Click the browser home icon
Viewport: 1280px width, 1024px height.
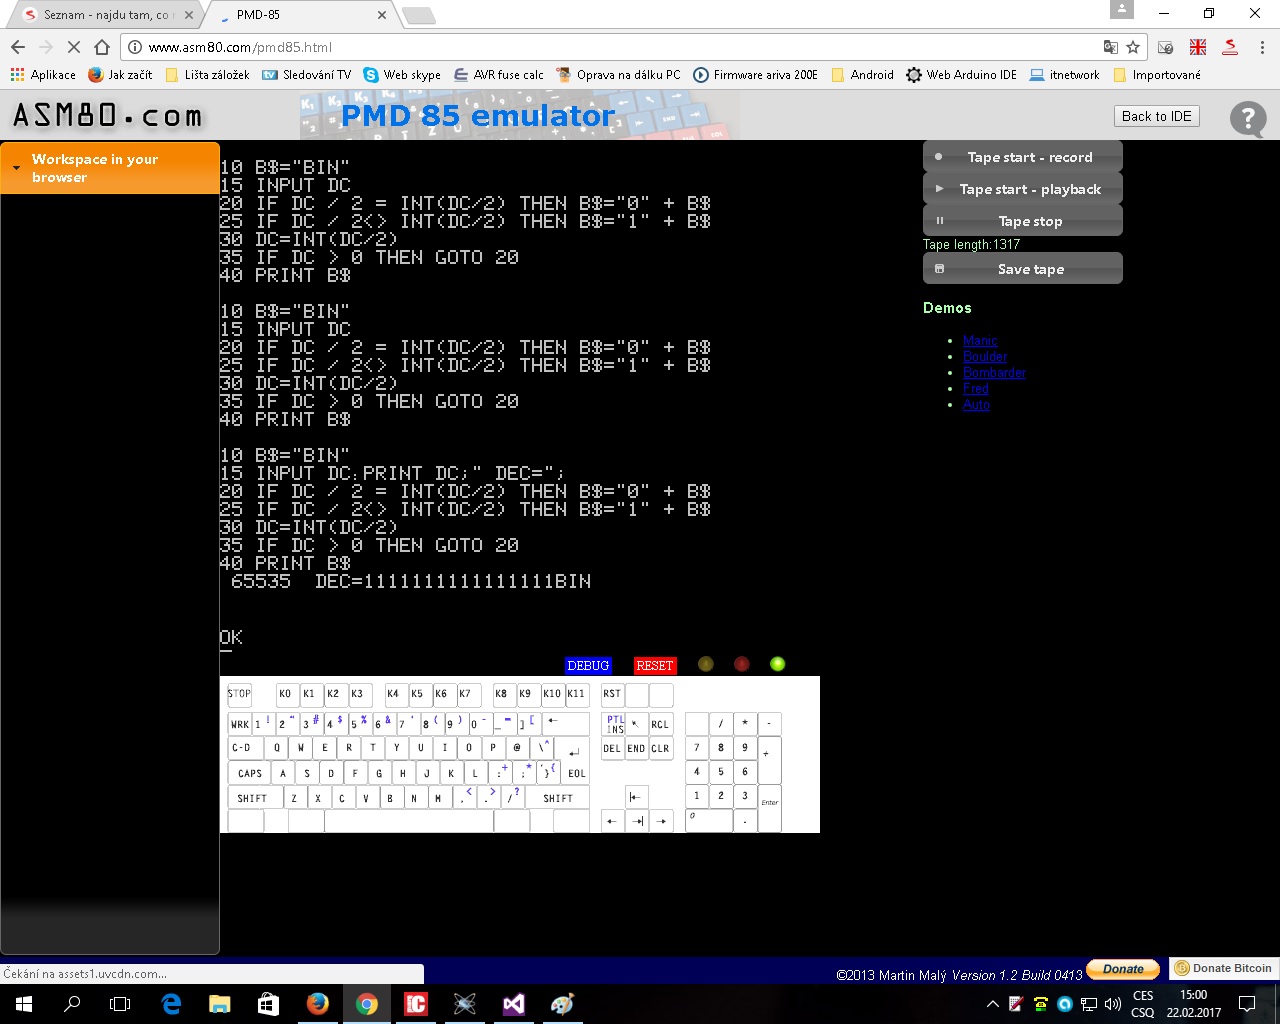tap(102, 47)
